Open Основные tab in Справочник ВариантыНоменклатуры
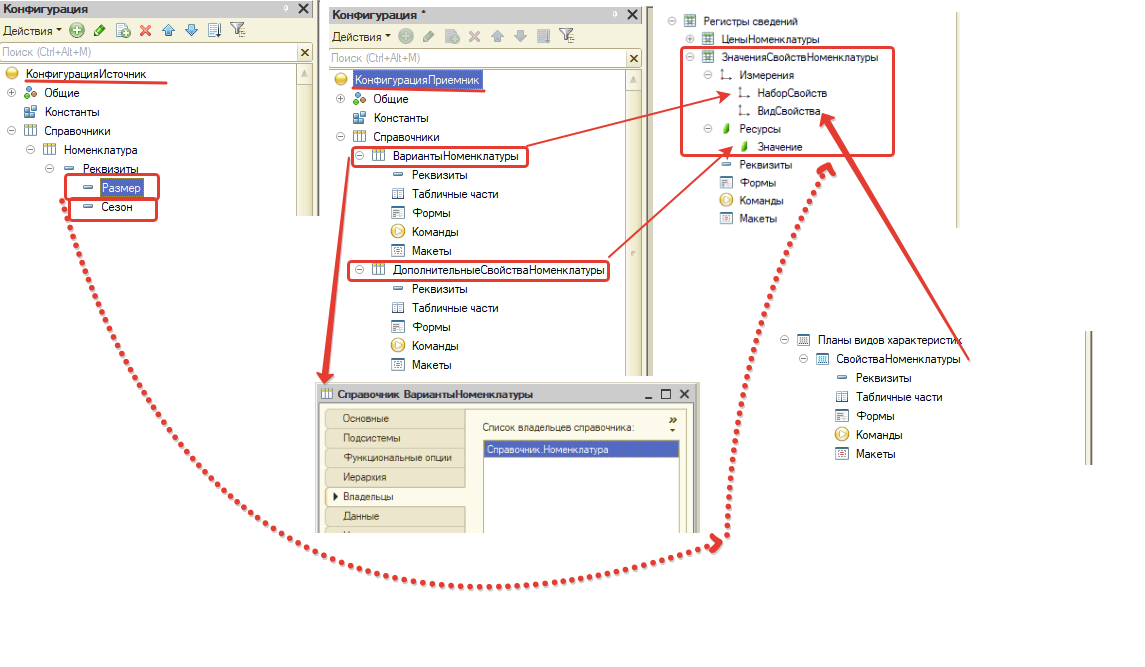This screenshot has width=1145, height=667. [x=394, y=419]
